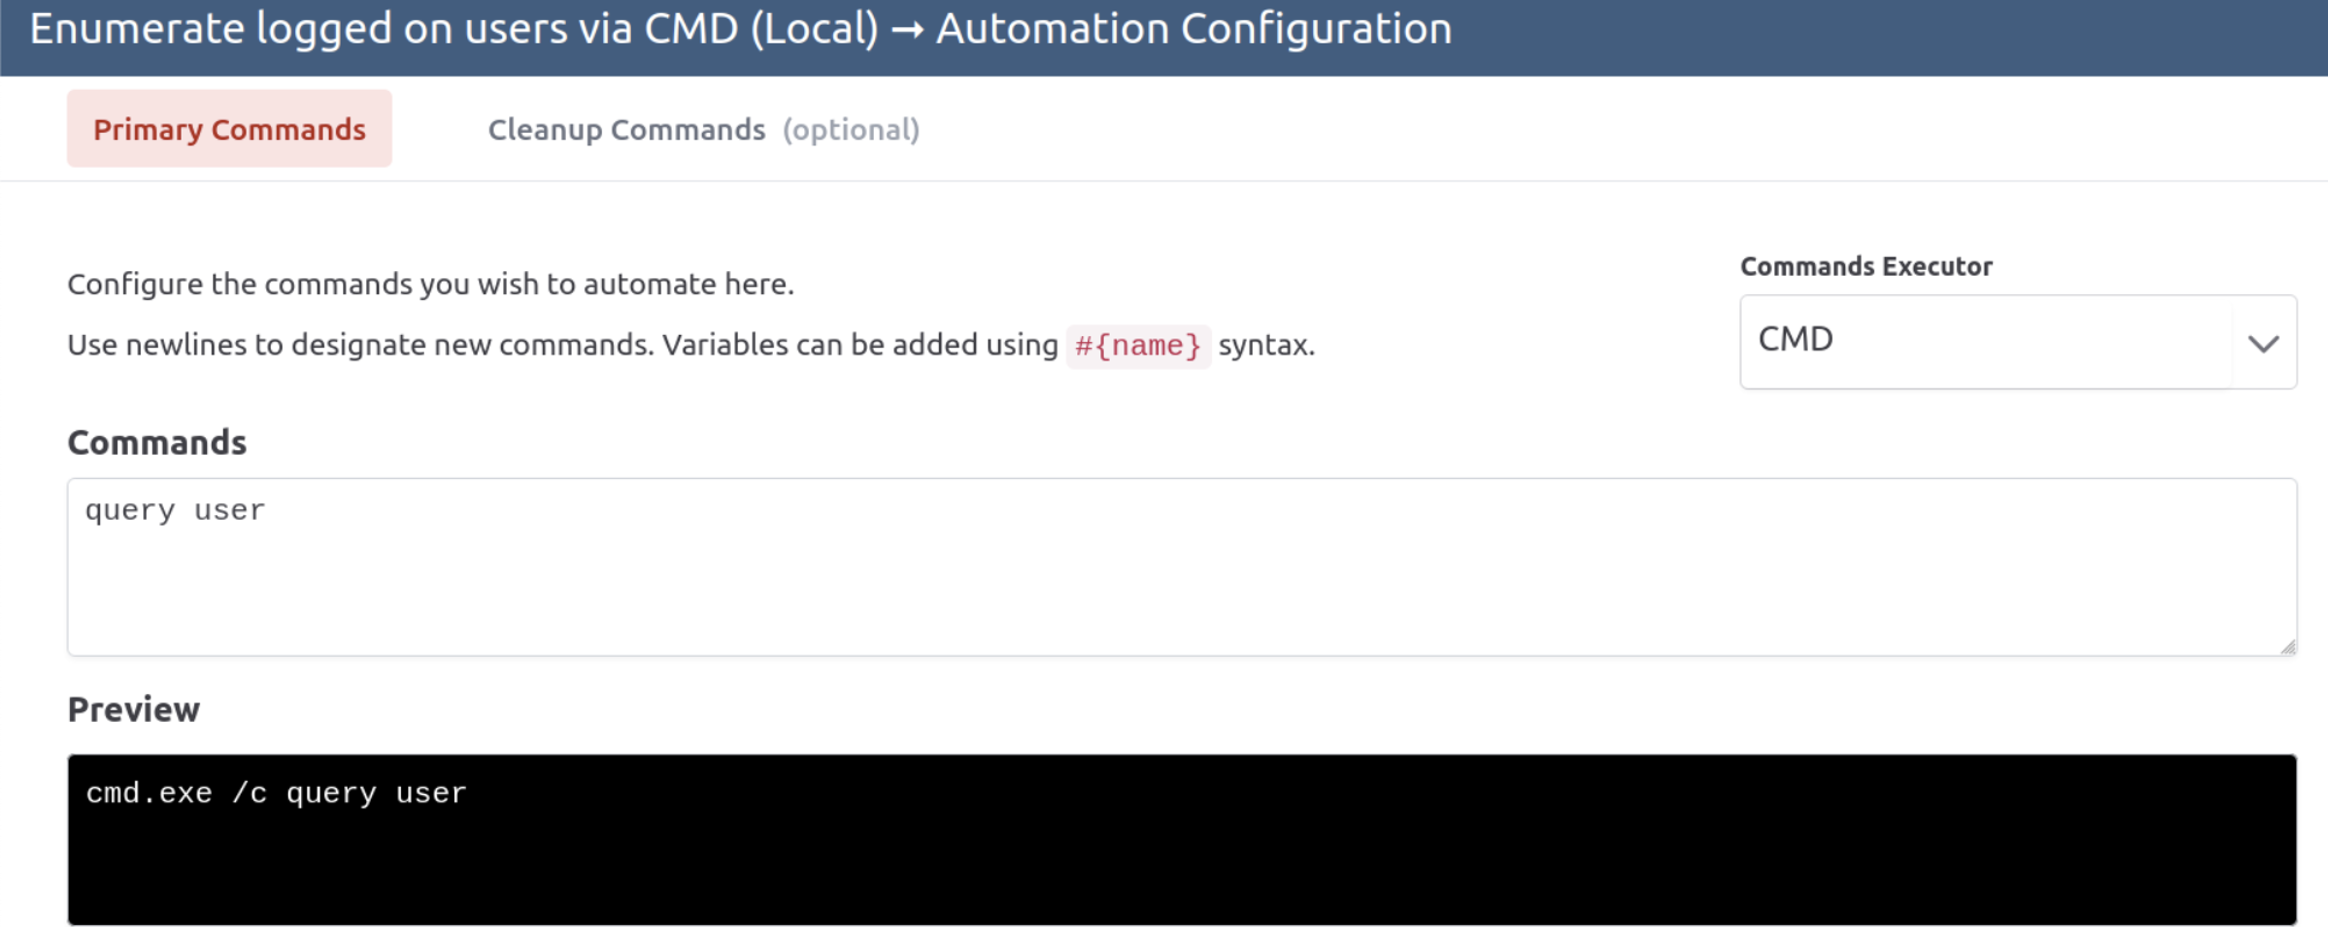Click 'Automation Configuration' in the header
The width and height of the screenshot is (2328, 927).
1194,29
